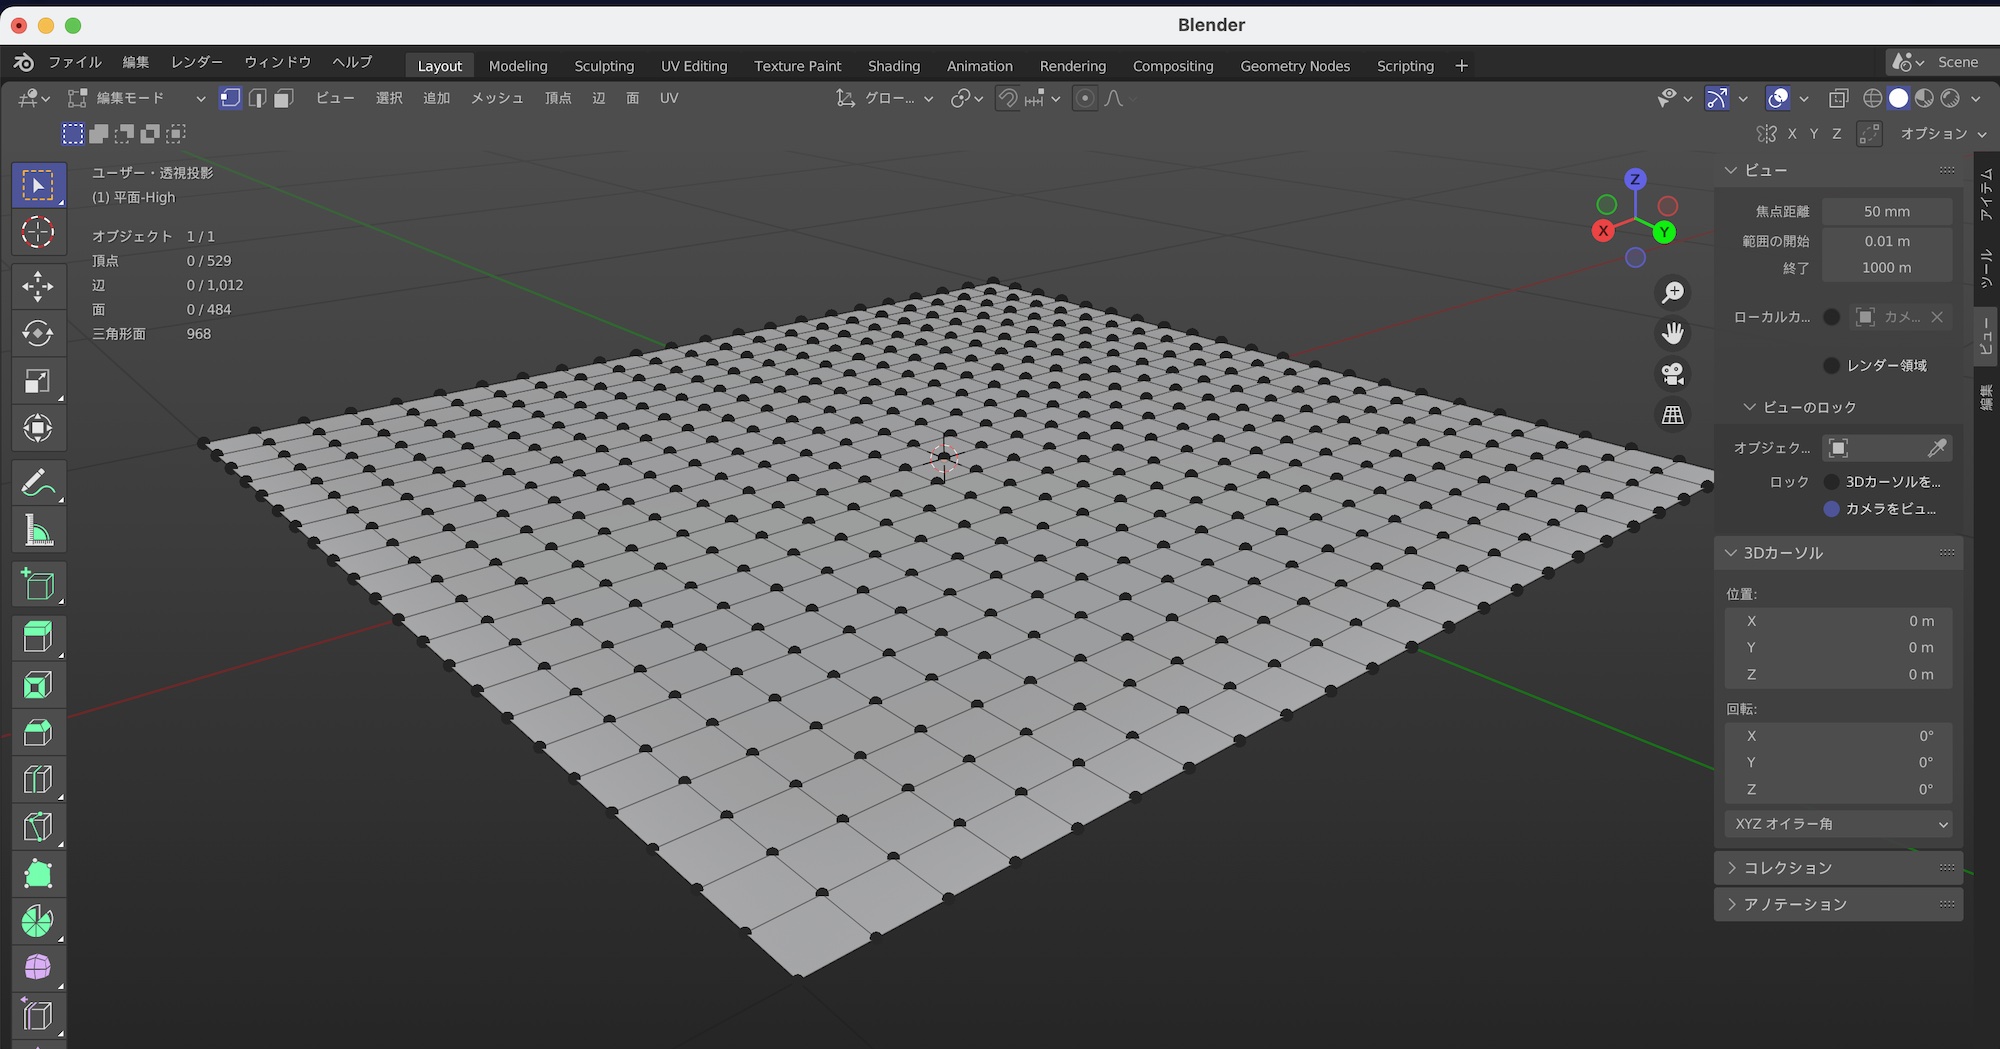Select the Measure tool
Viewport: 2000px width, 1049px height.
[38, 532]
